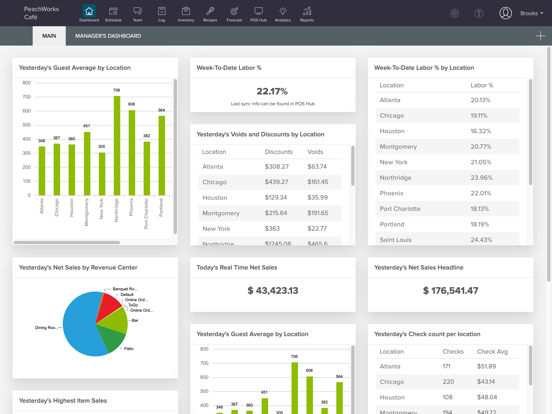Click Northridge row in Labor % table
The image size is (552, 414).
pyautogui.click(x=447, y=178)
